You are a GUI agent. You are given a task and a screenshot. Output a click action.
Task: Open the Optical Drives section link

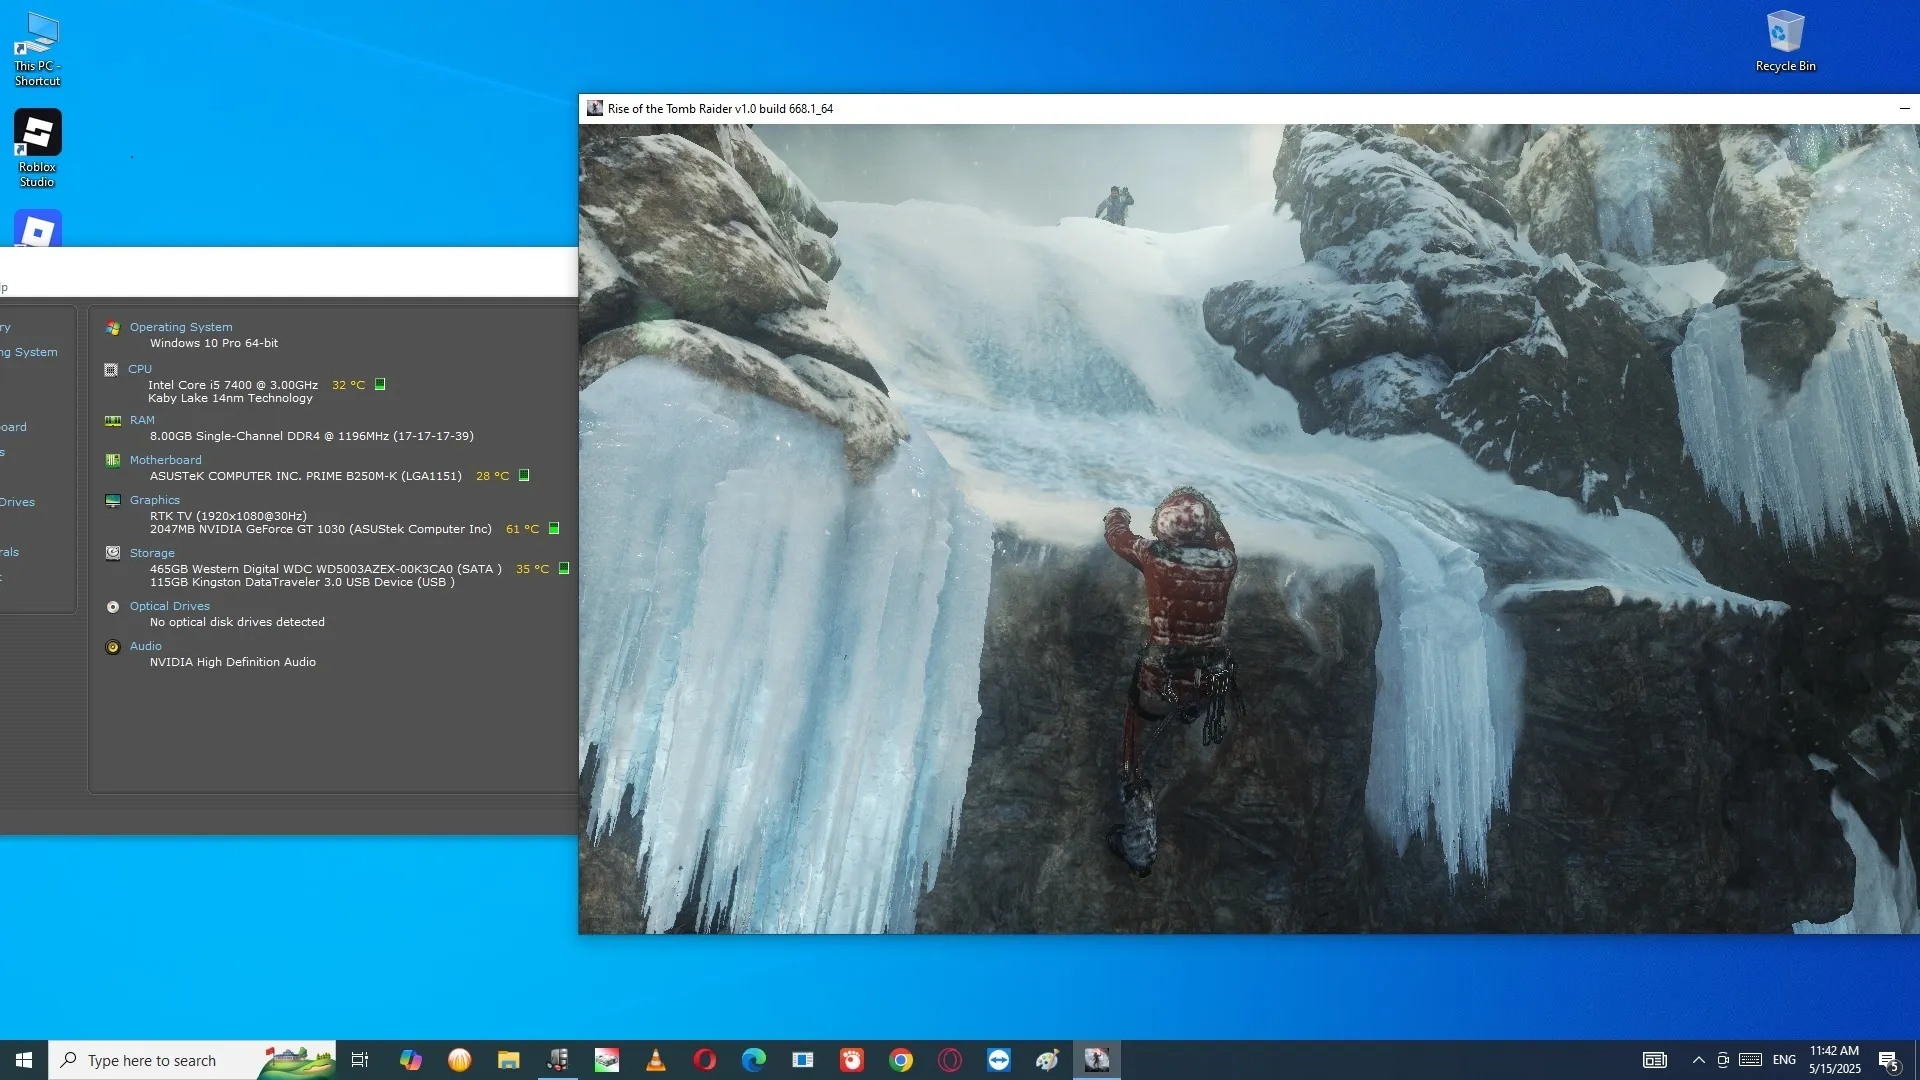coord(170,606)
